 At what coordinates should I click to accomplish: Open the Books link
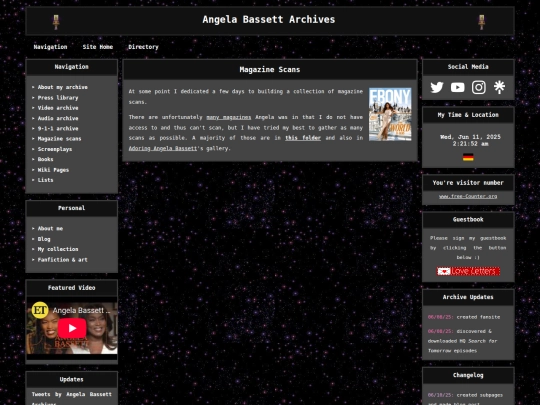45,159
